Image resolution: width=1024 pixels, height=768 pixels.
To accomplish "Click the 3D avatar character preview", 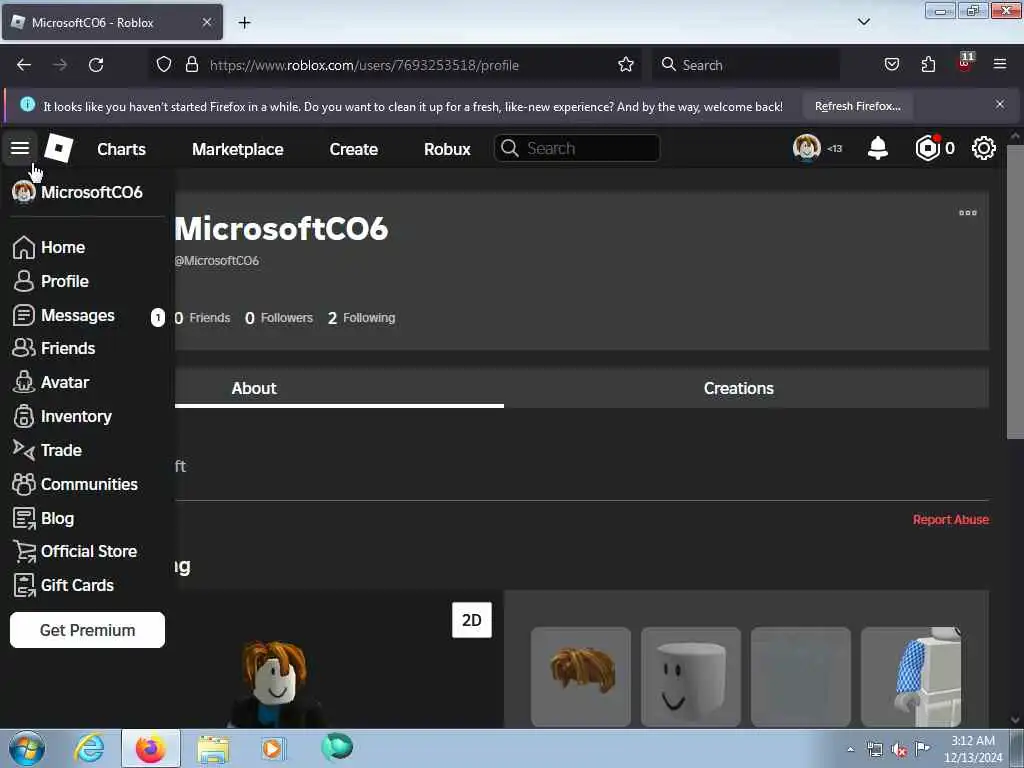I will tap(274, 684).
